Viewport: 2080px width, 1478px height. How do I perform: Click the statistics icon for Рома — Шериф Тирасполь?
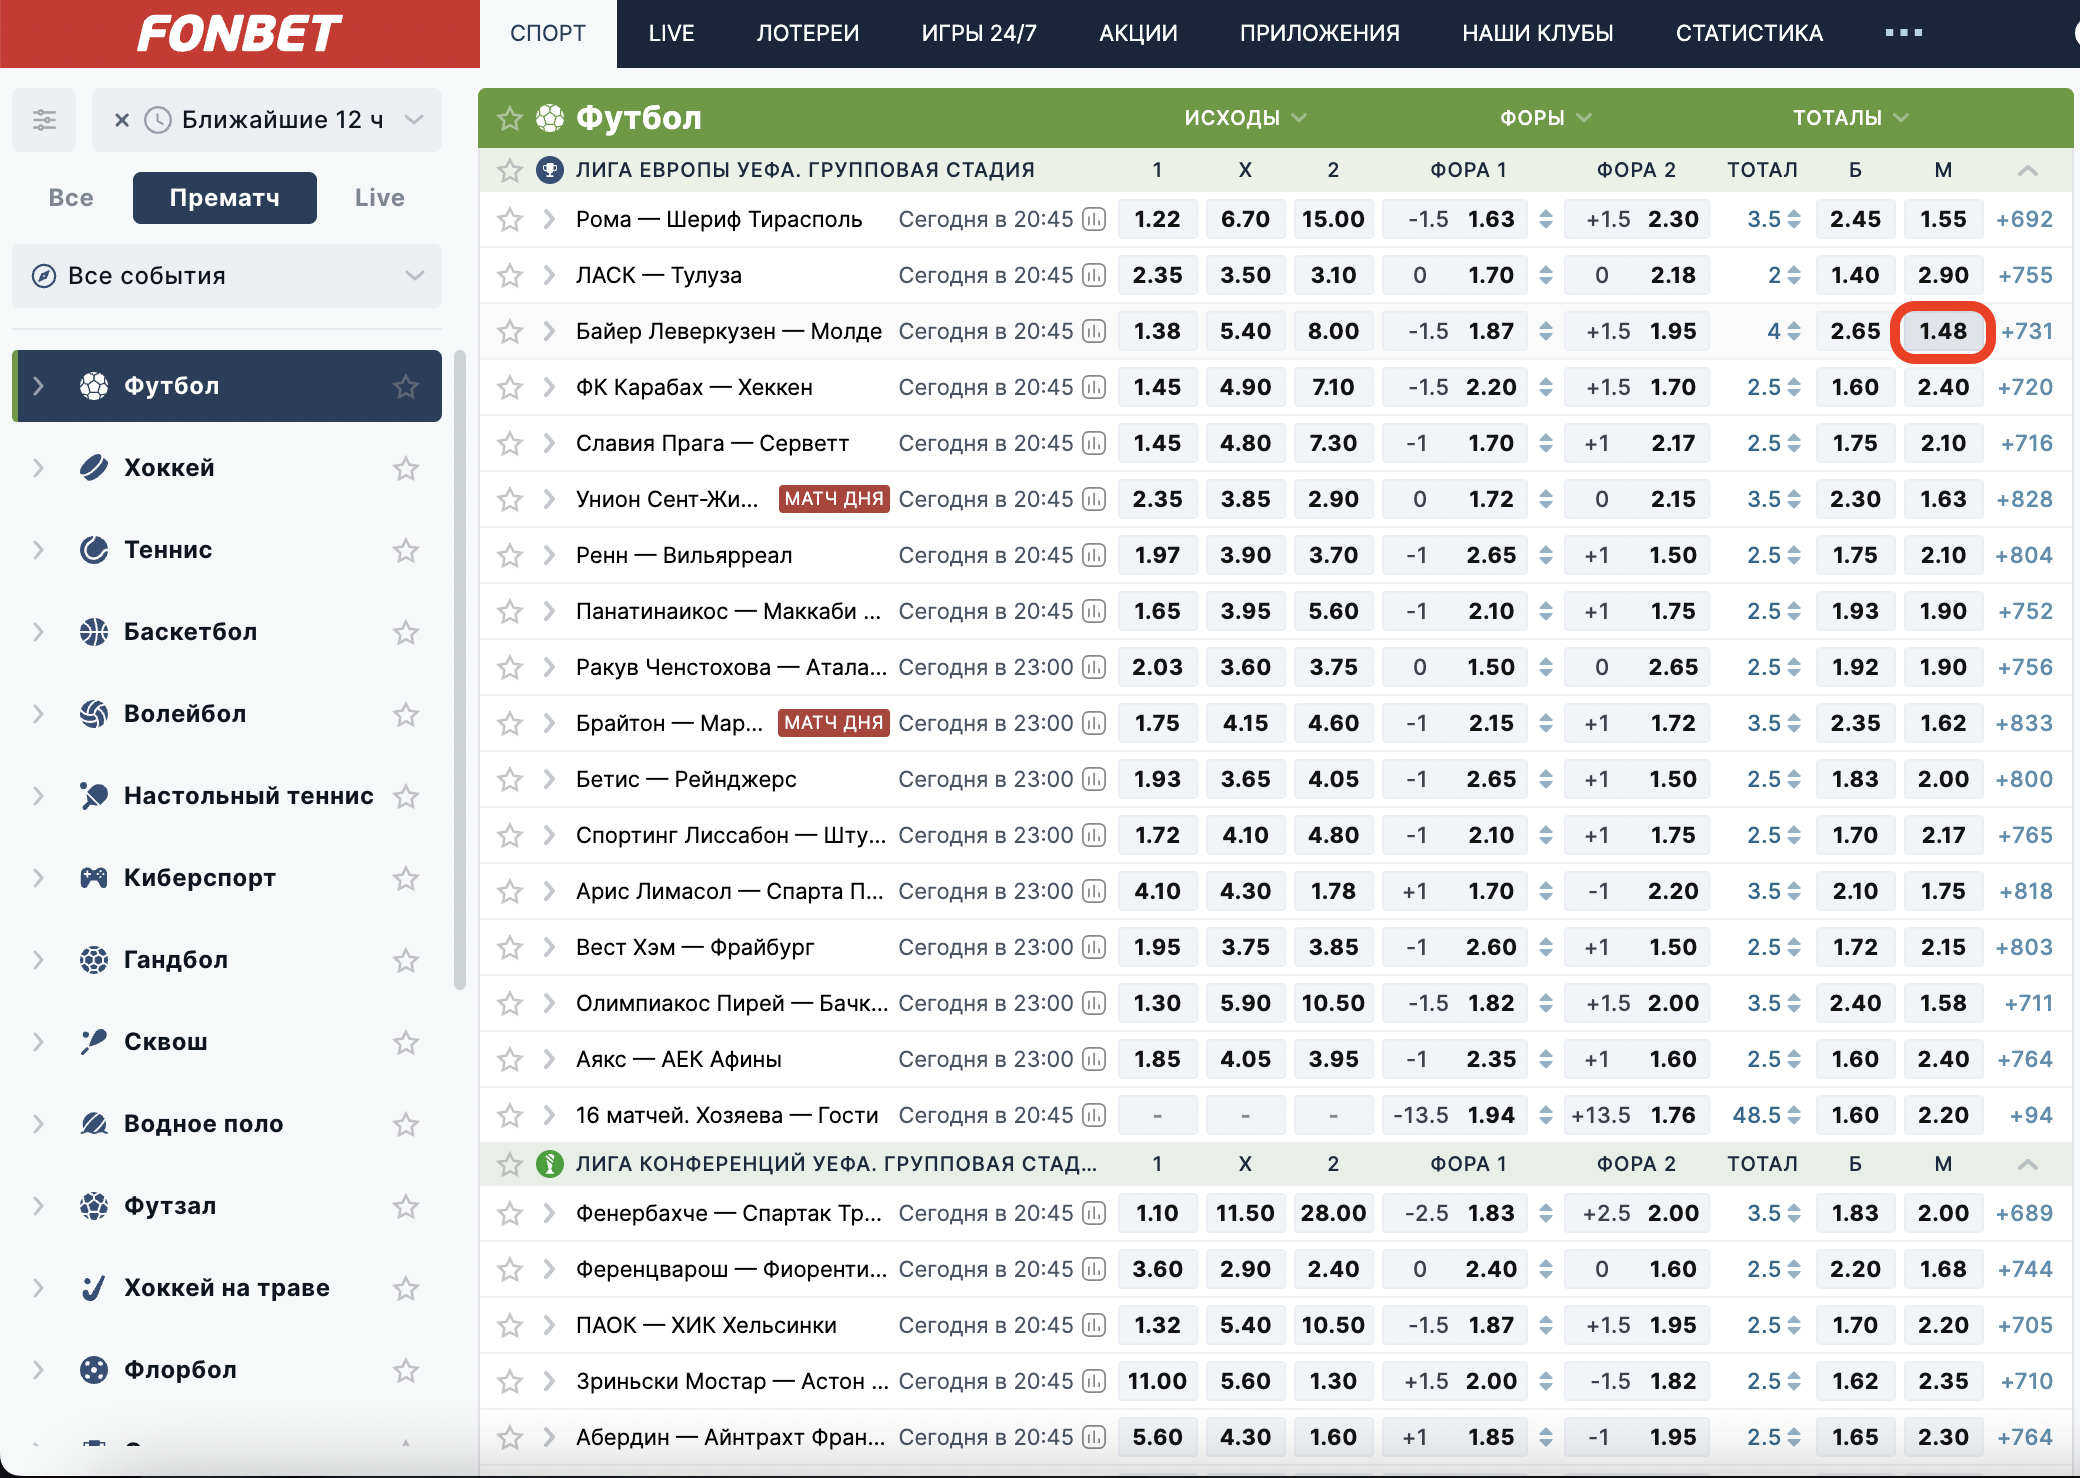[1094, 219]
